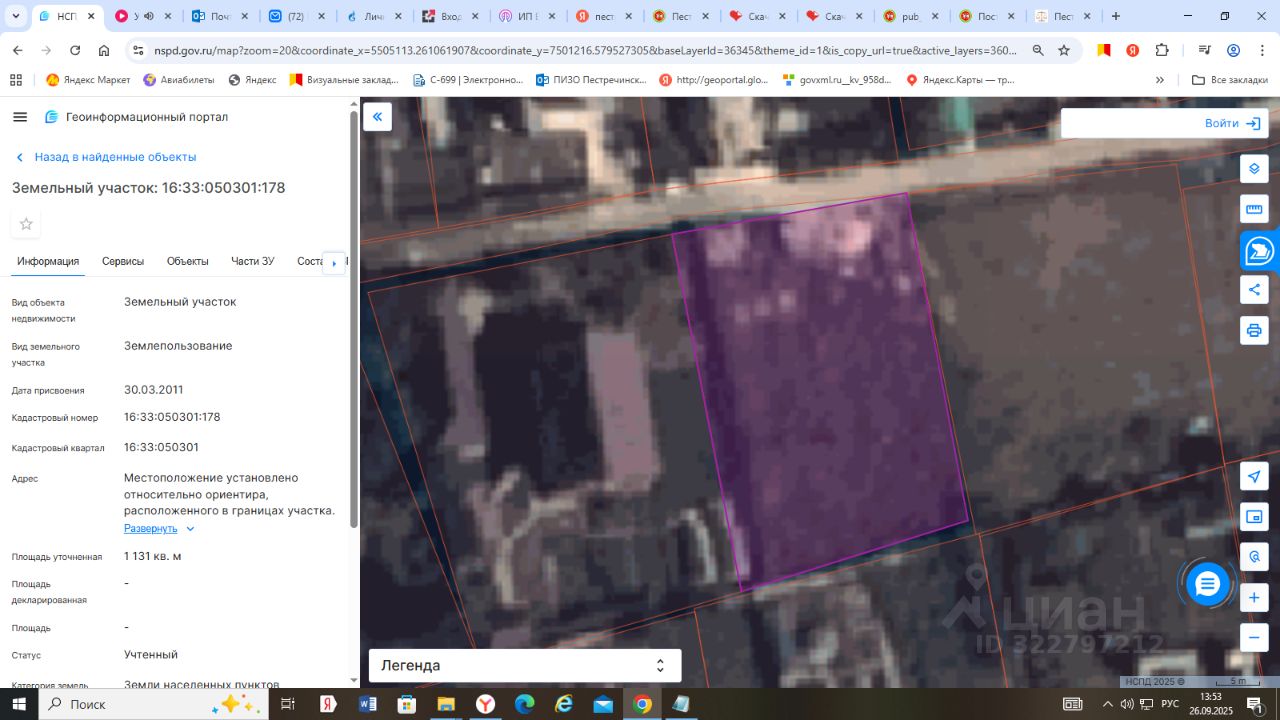Open the Части ЗУ tab

click(252, 261)
